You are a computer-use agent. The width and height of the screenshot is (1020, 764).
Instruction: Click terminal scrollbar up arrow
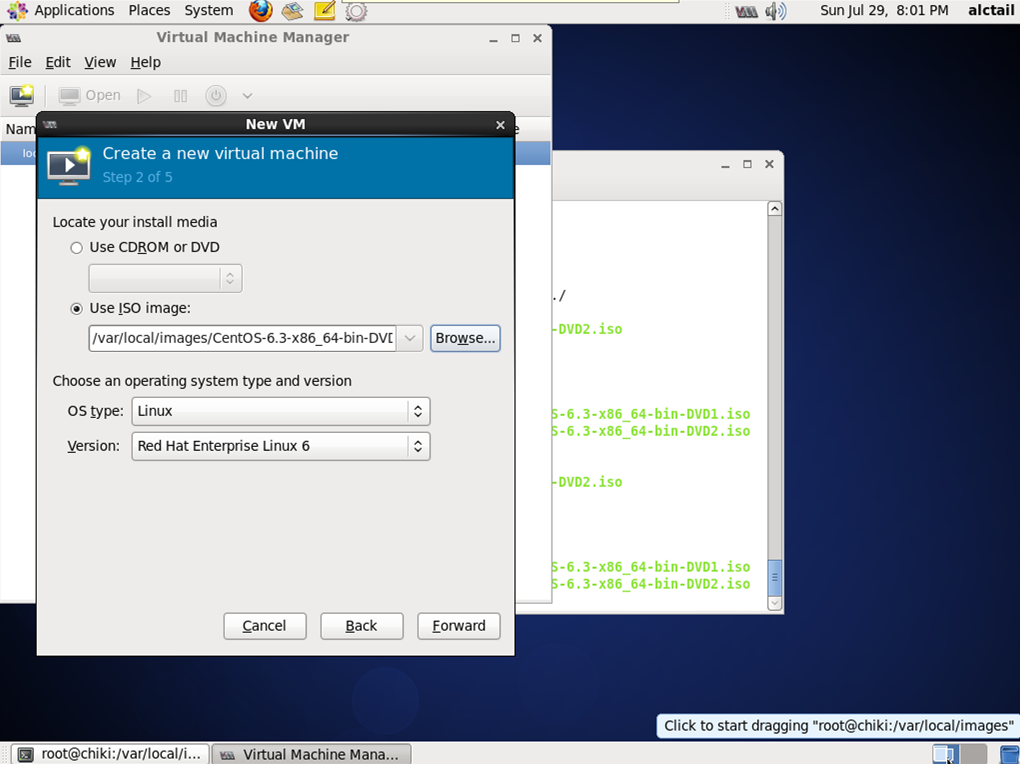tap(775, 209)
